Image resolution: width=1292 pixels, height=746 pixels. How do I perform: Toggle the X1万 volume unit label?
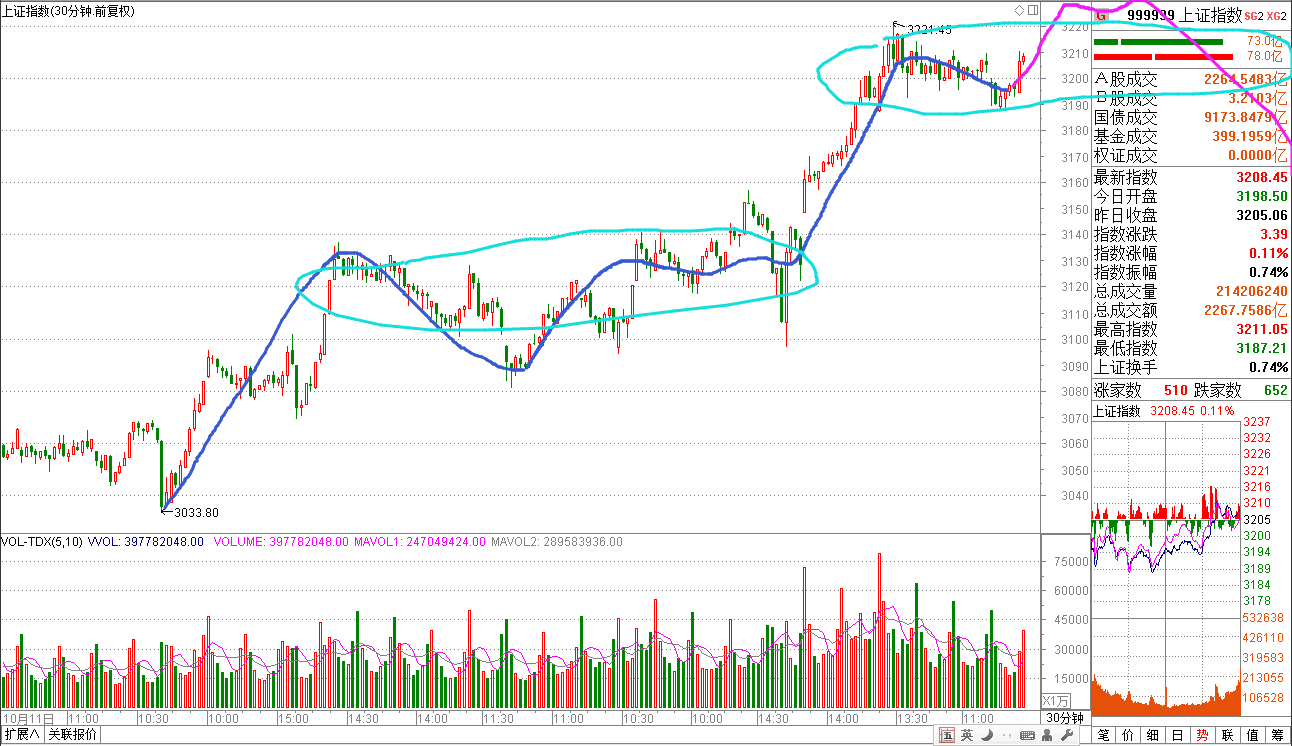[1056, 700]
